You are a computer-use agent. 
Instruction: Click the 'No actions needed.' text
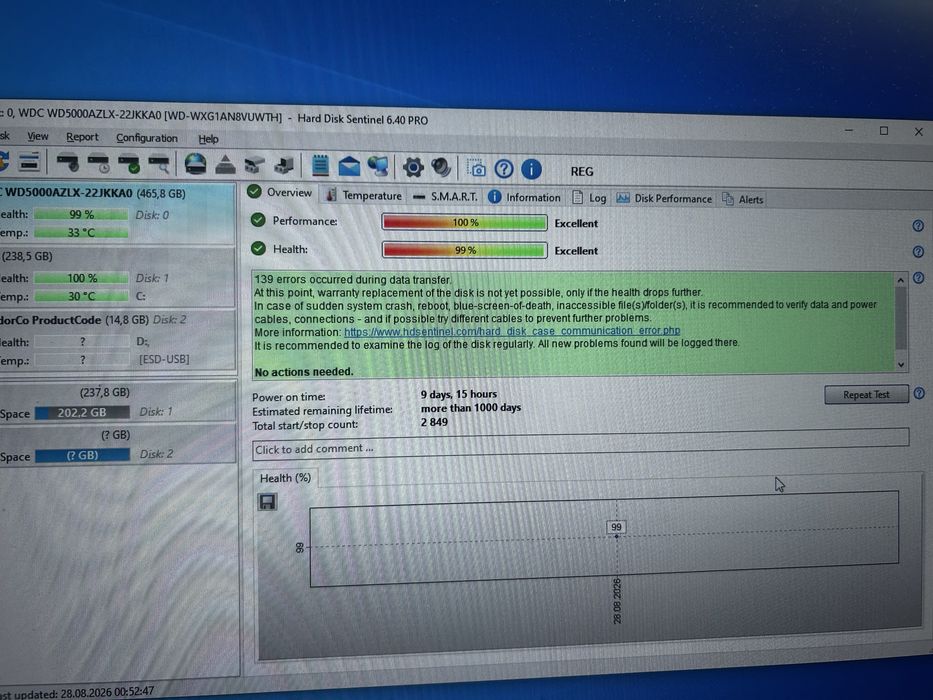click(304, 371)
